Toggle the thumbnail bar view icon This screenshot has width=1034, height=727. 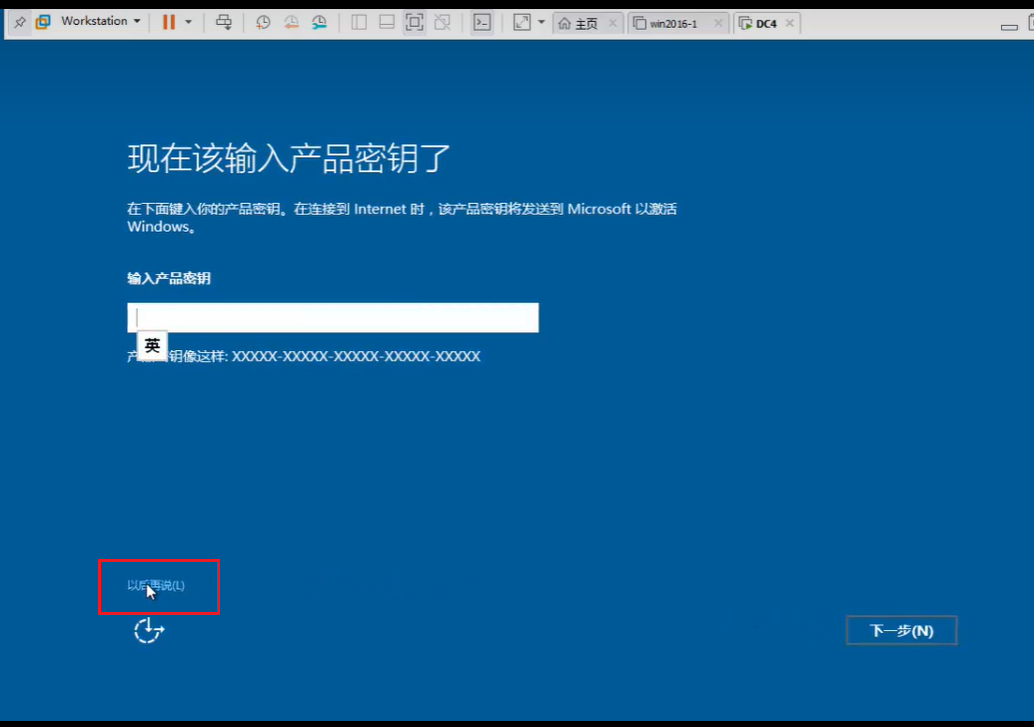386,22
